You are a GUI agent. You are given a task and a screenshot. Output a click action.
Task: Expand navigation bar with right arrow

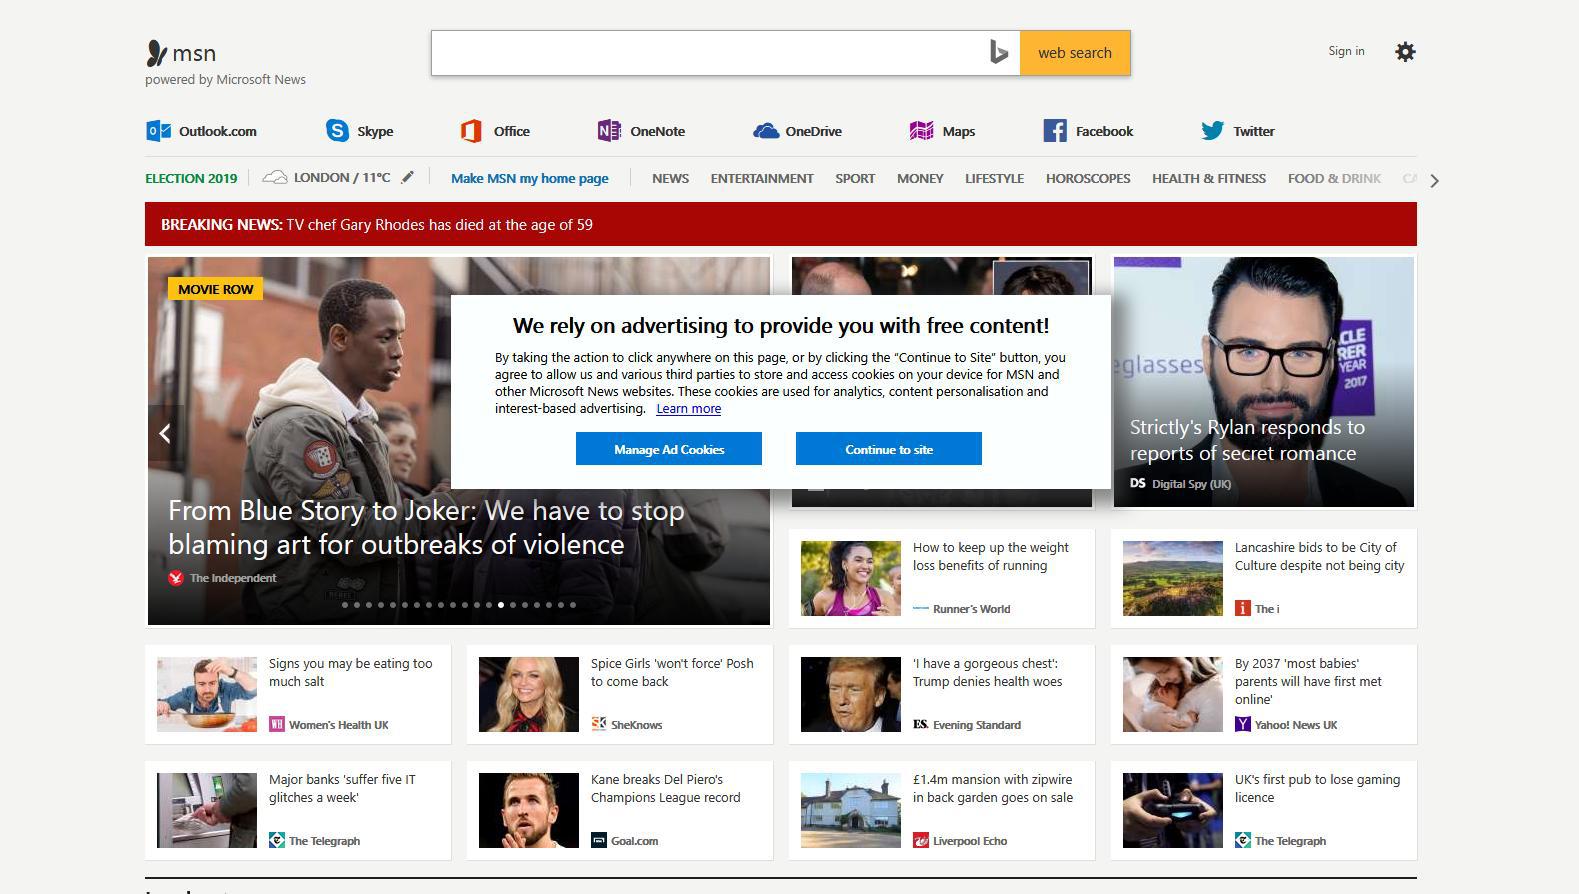point(1434,181)
